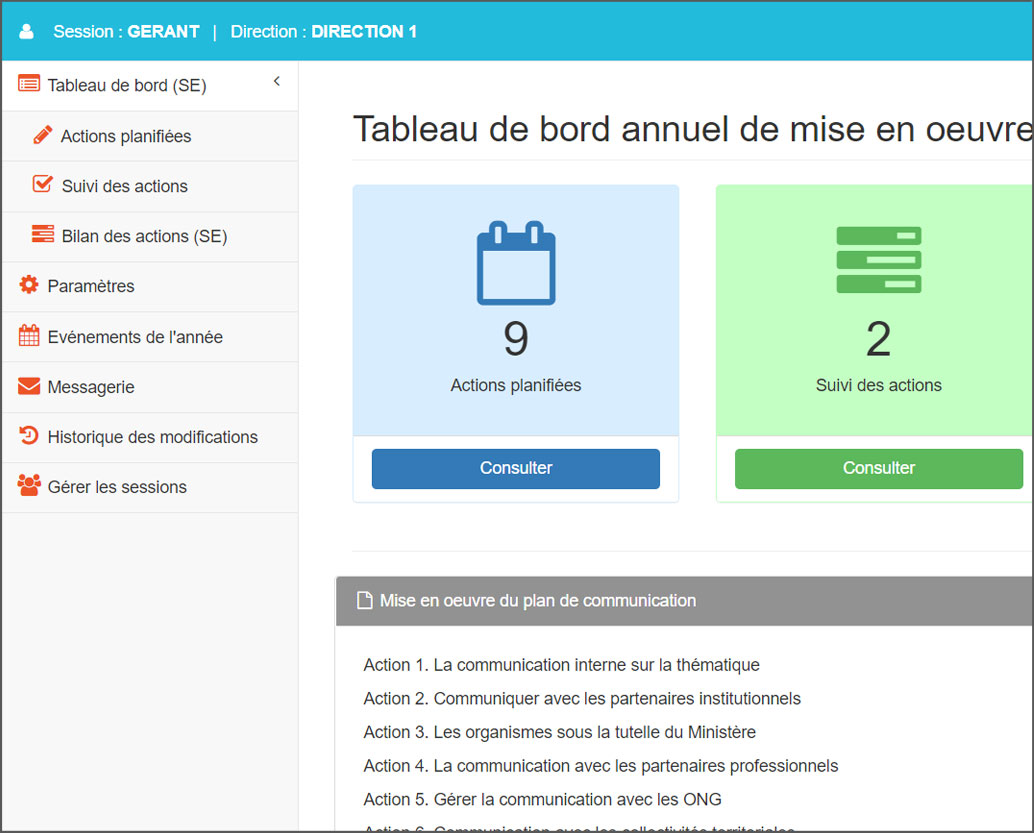This screenshot has height=833, width=1034.
Task: Open Historique des modifications
Action: click(x=150, y=437)
